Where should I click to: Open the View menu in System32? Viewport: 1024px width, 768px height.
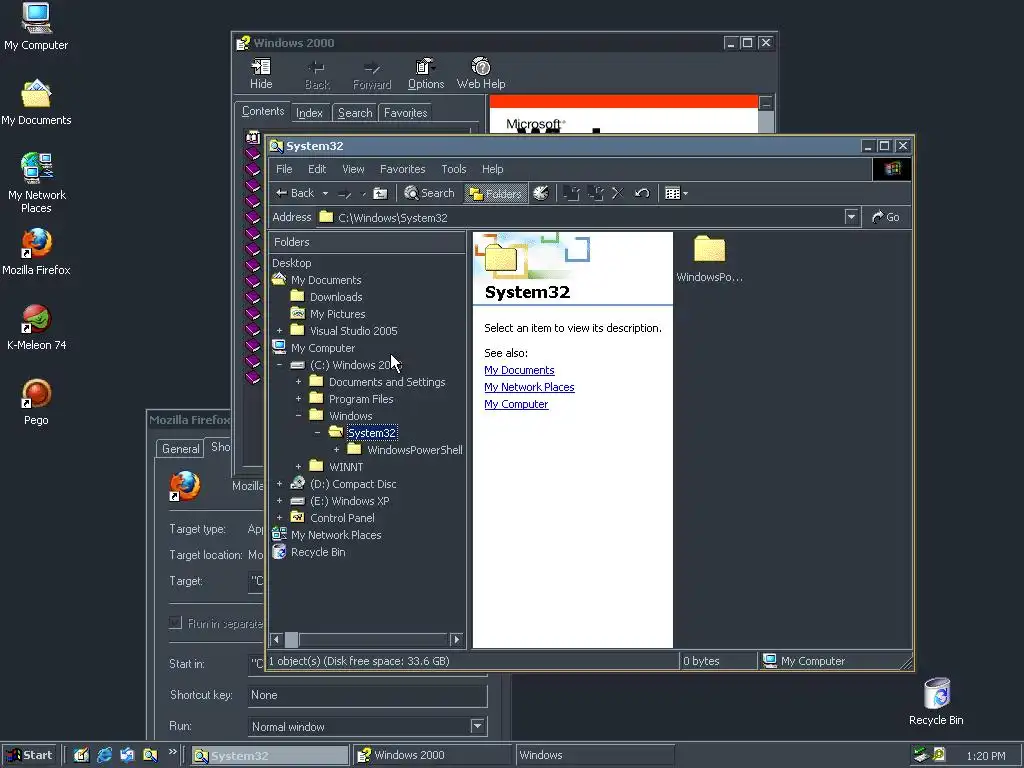pos(353,169)
